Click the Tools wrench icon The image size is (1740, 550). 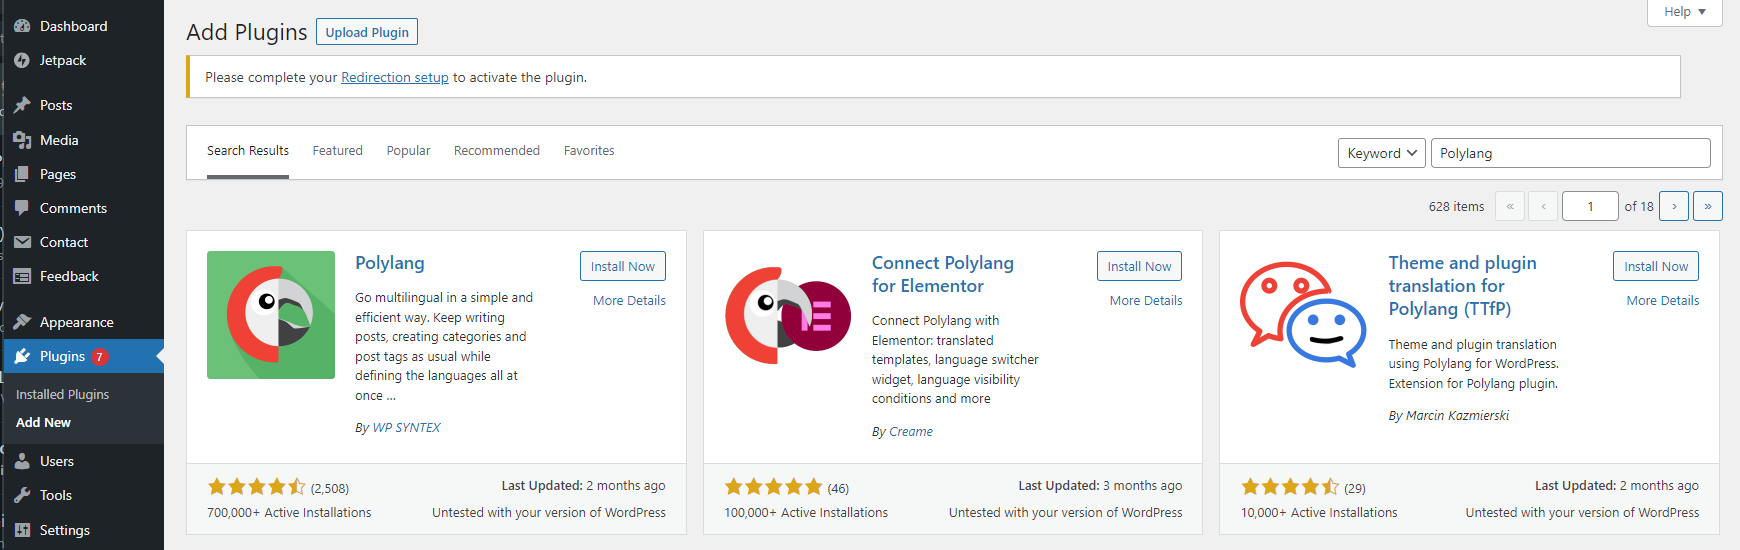(22, 495)
